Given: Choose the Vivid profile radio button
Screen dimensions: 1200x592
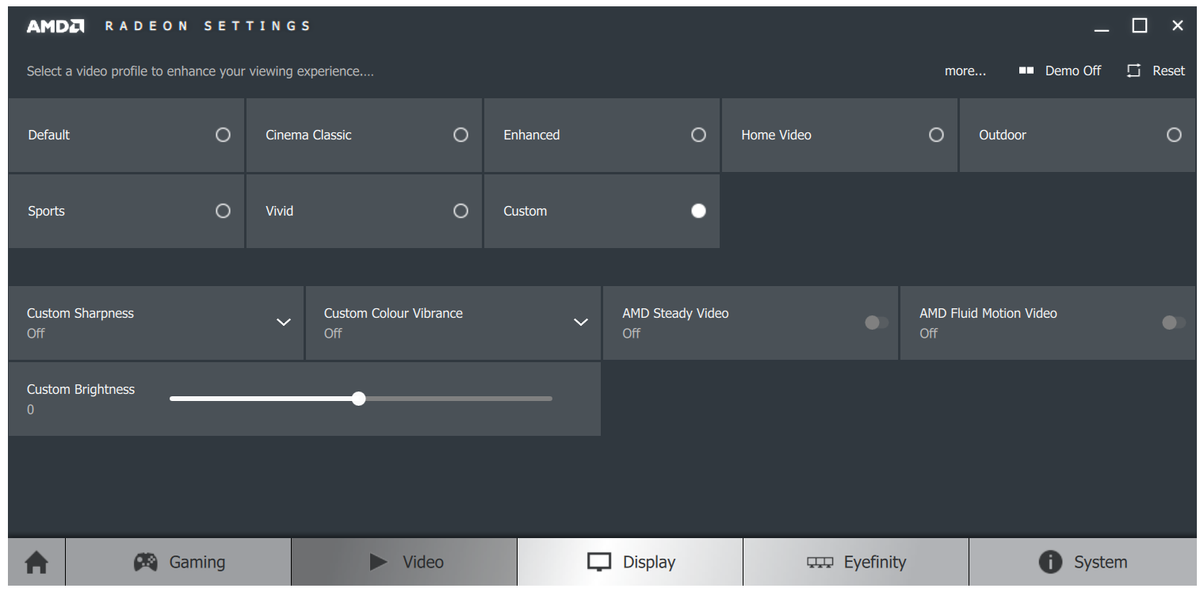Looking at the screenshot, I should pyautogui.click(x=460, y=211).
